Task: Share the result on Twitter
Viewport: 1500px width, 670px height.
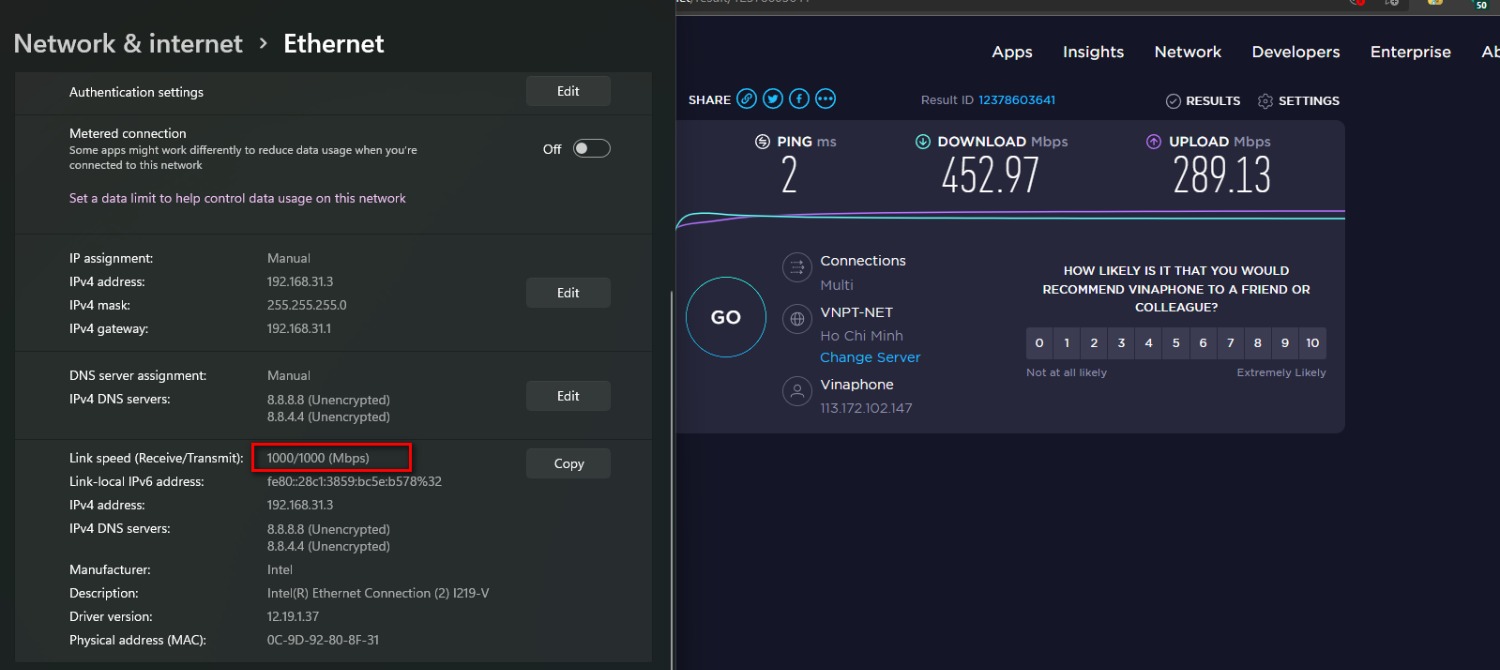Action: [x=772, y=99]
